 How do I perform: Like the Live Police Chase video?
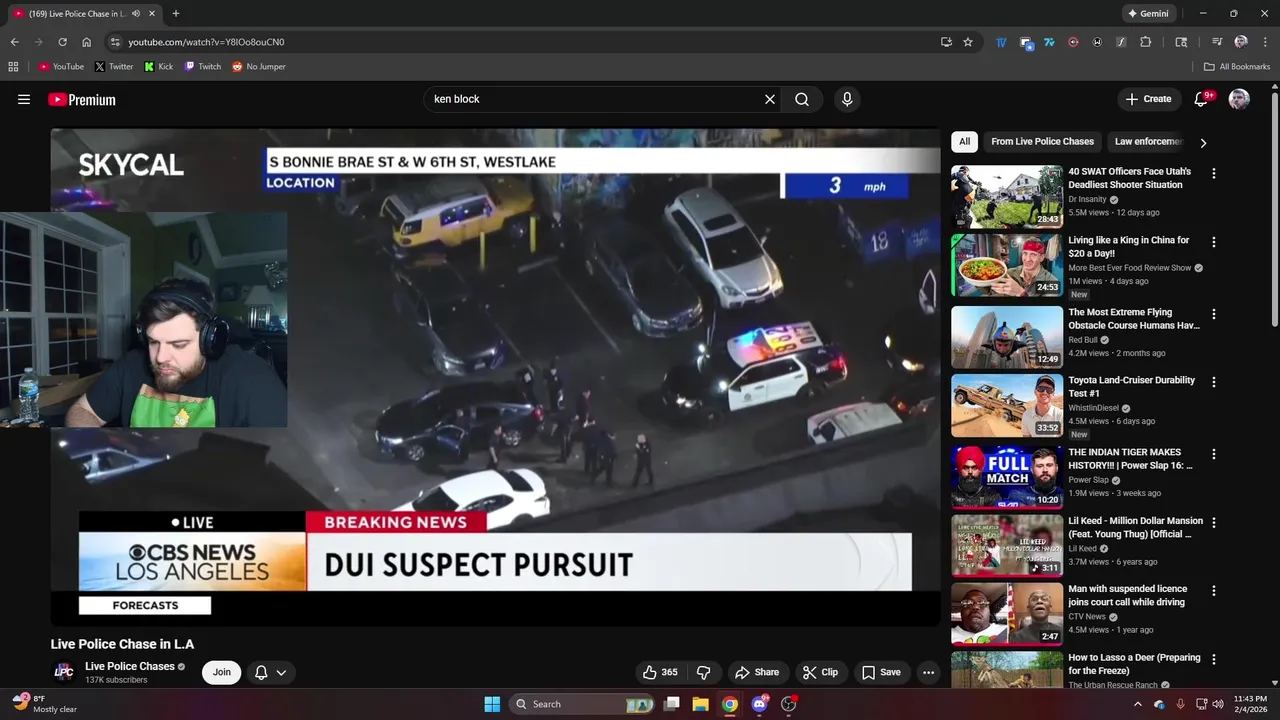660,672
